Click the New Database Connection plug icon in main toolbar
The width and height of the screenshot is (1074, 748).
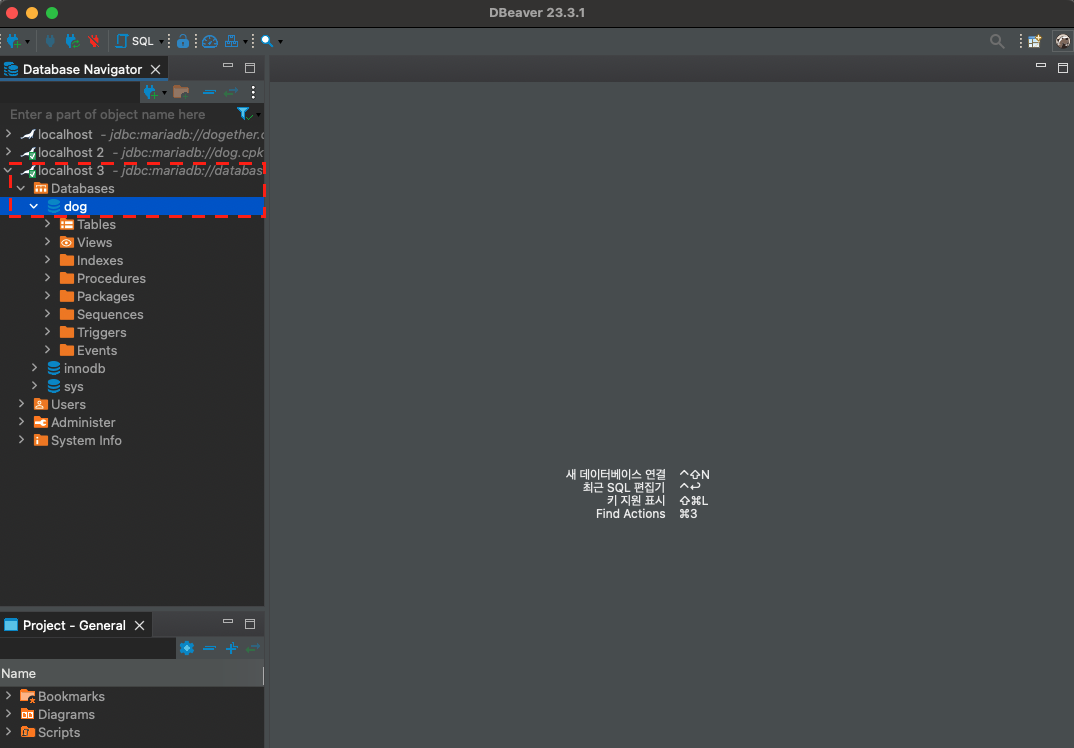point(14,41)
